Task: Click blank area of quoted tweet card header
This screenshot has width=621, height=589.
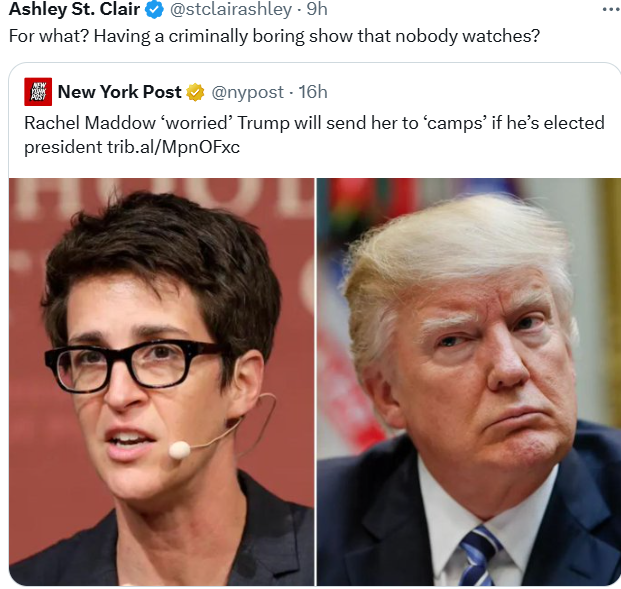Action: pyautogui.click(x=471, y=92)
